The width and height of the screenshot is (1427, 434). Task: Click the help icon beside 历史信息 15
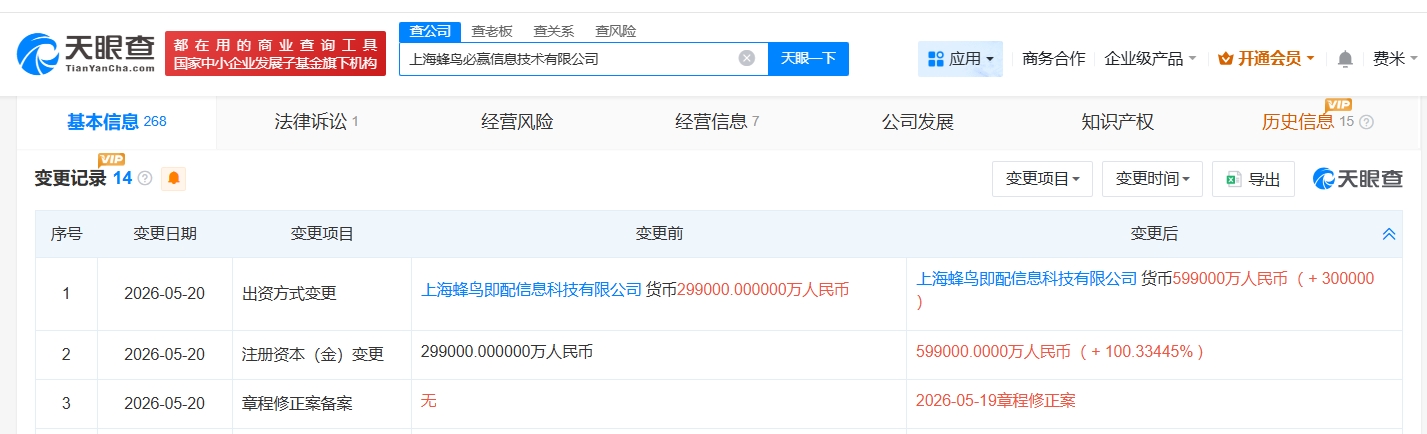coord(1367,122)
